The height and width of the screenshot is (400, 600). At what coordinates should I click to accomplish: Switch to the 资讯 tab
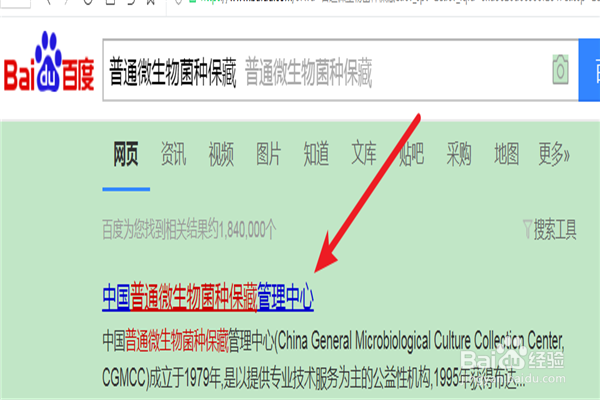[173, 154]
